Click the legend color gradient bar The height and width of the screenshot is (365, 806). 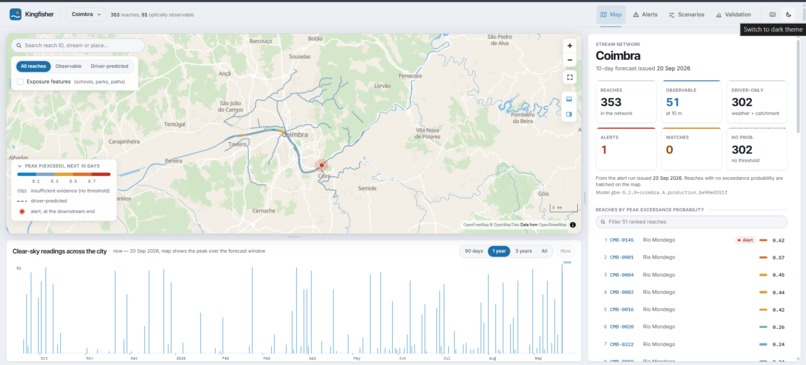pos(64,174)
